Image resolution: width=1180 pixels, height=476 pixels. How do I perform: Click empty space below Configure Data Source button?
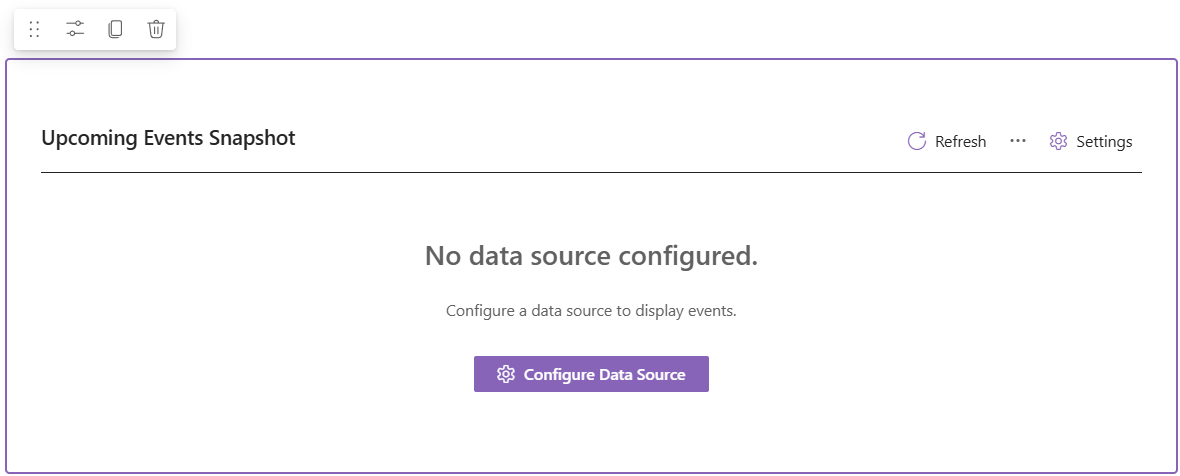click(591, 430)
